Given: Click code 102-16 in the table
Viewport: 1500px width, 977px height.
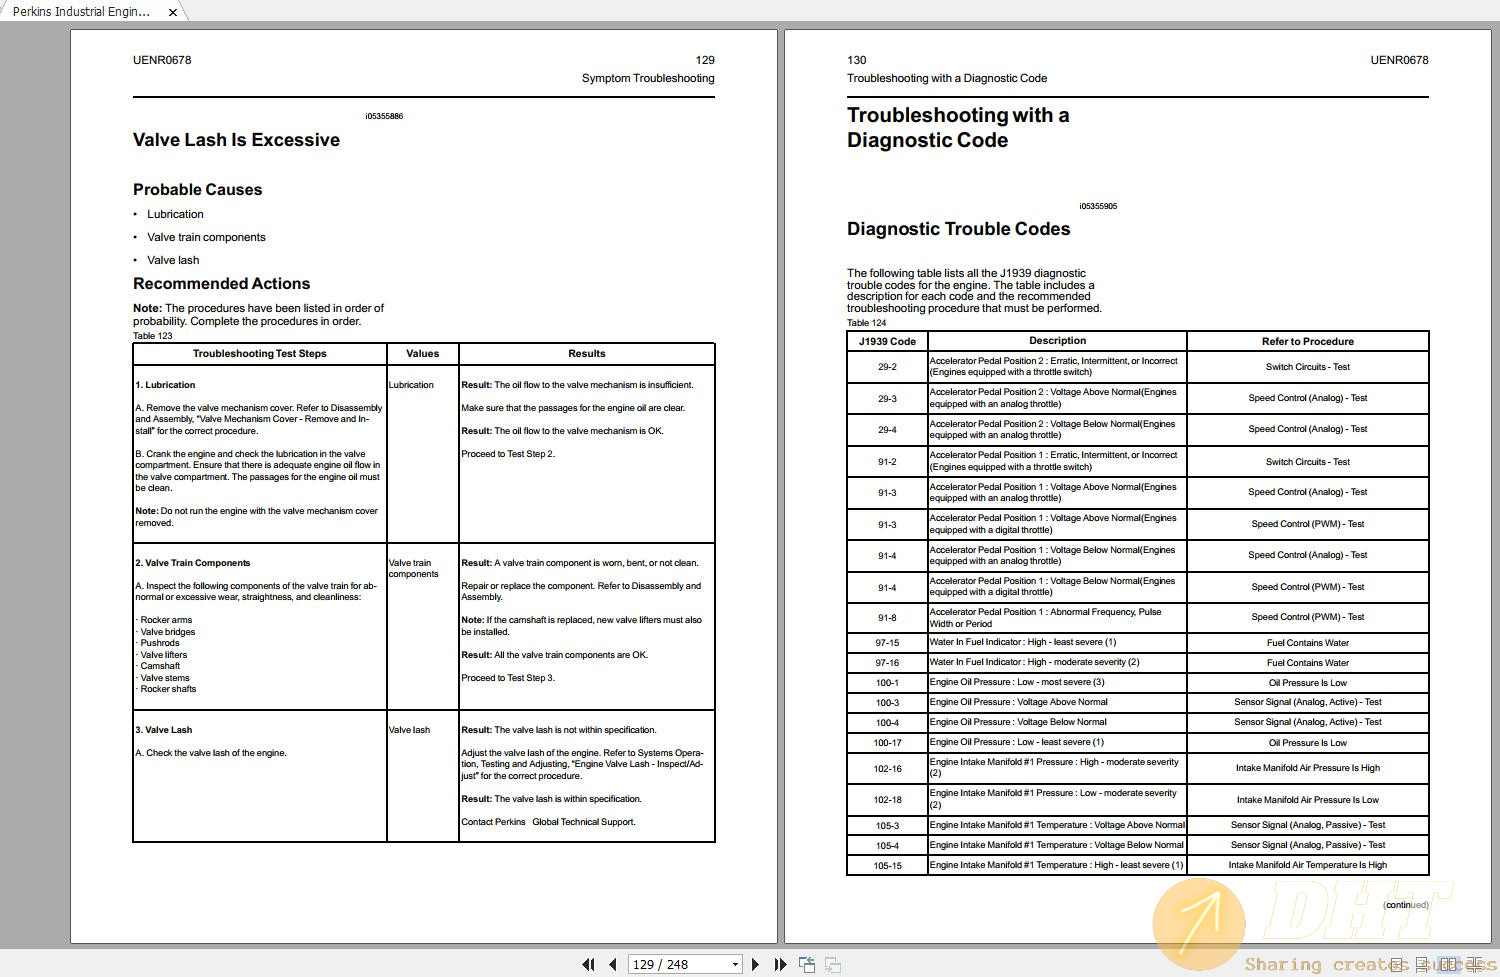Looking at the screenshot, I should pos(887,769).
